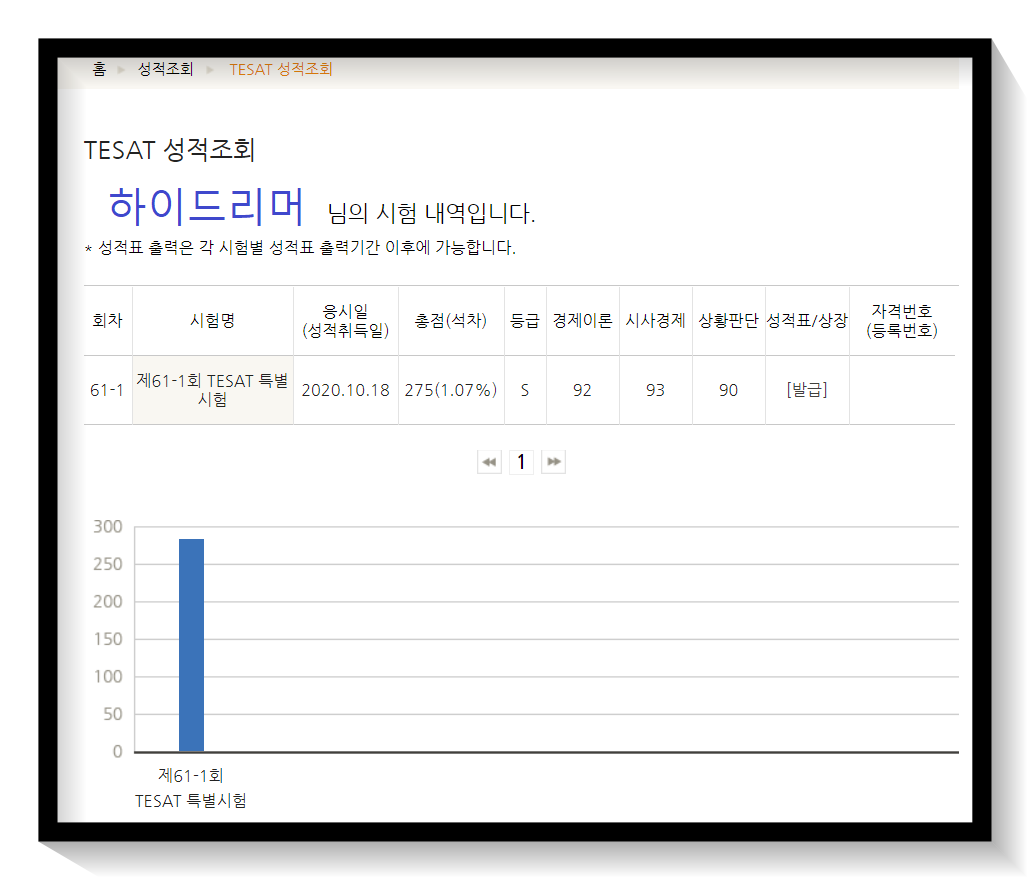The image size is (1030, 880).
Task: Click the 성적표/상장 column header
Action: [807, 320]
